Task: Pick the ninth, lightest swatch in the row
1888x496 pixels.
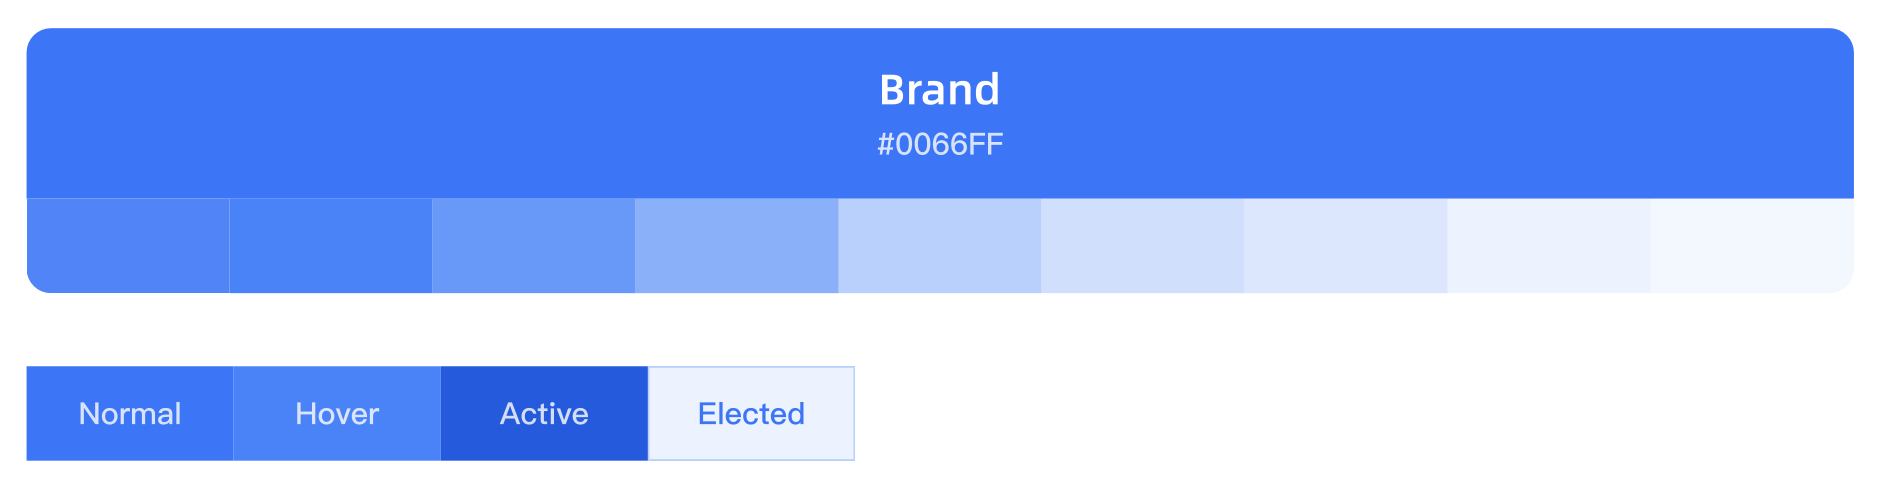Action: click(1752, 245)
